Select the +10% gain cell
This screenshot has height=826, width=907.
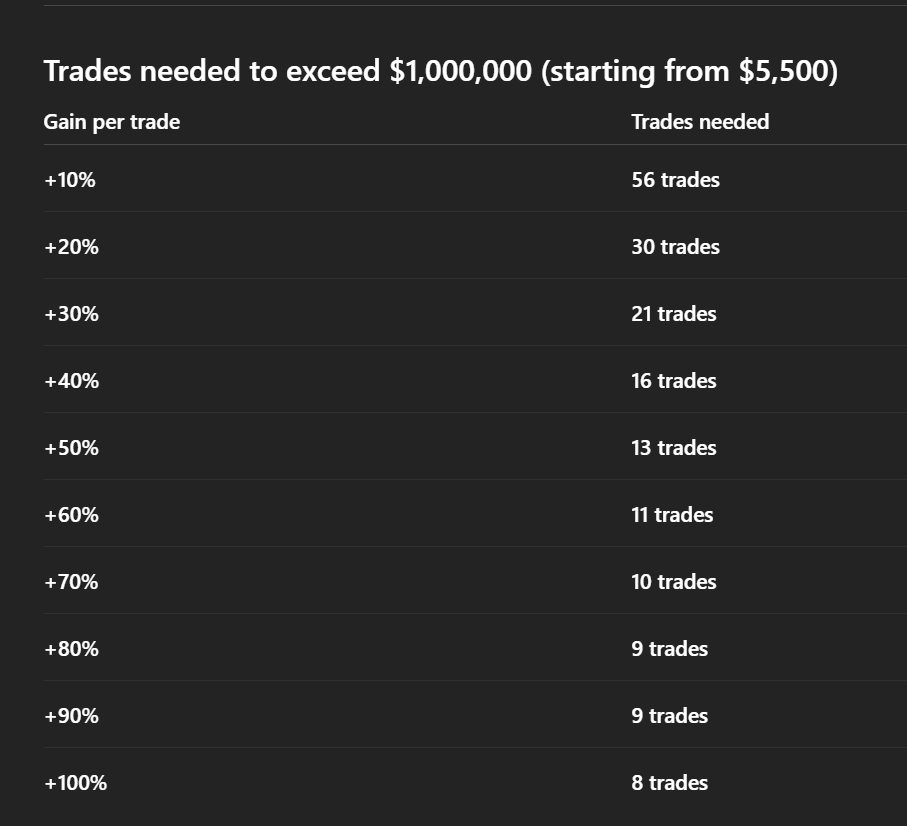(70, 180)
